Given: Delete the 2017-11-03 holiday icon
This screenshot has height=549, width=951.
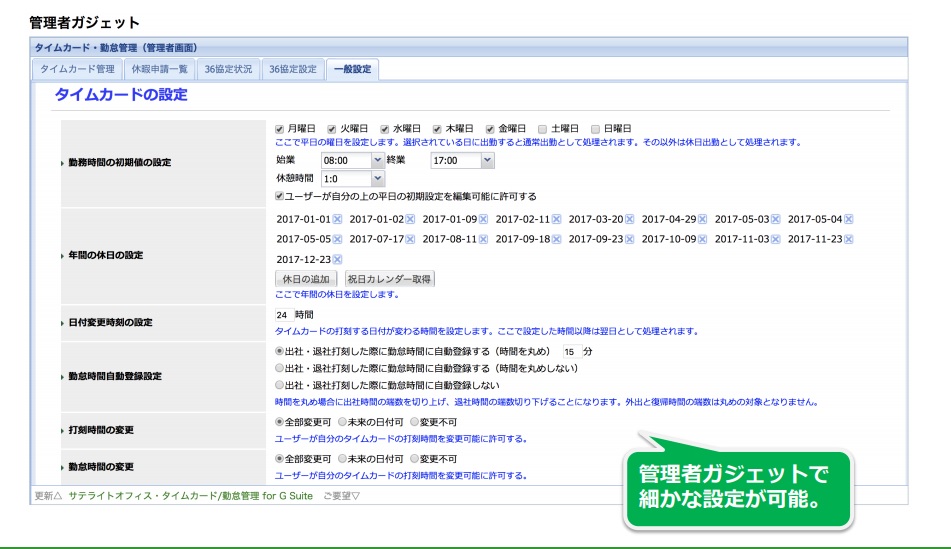Looking at the screenshot, I should tap(775, 239).
